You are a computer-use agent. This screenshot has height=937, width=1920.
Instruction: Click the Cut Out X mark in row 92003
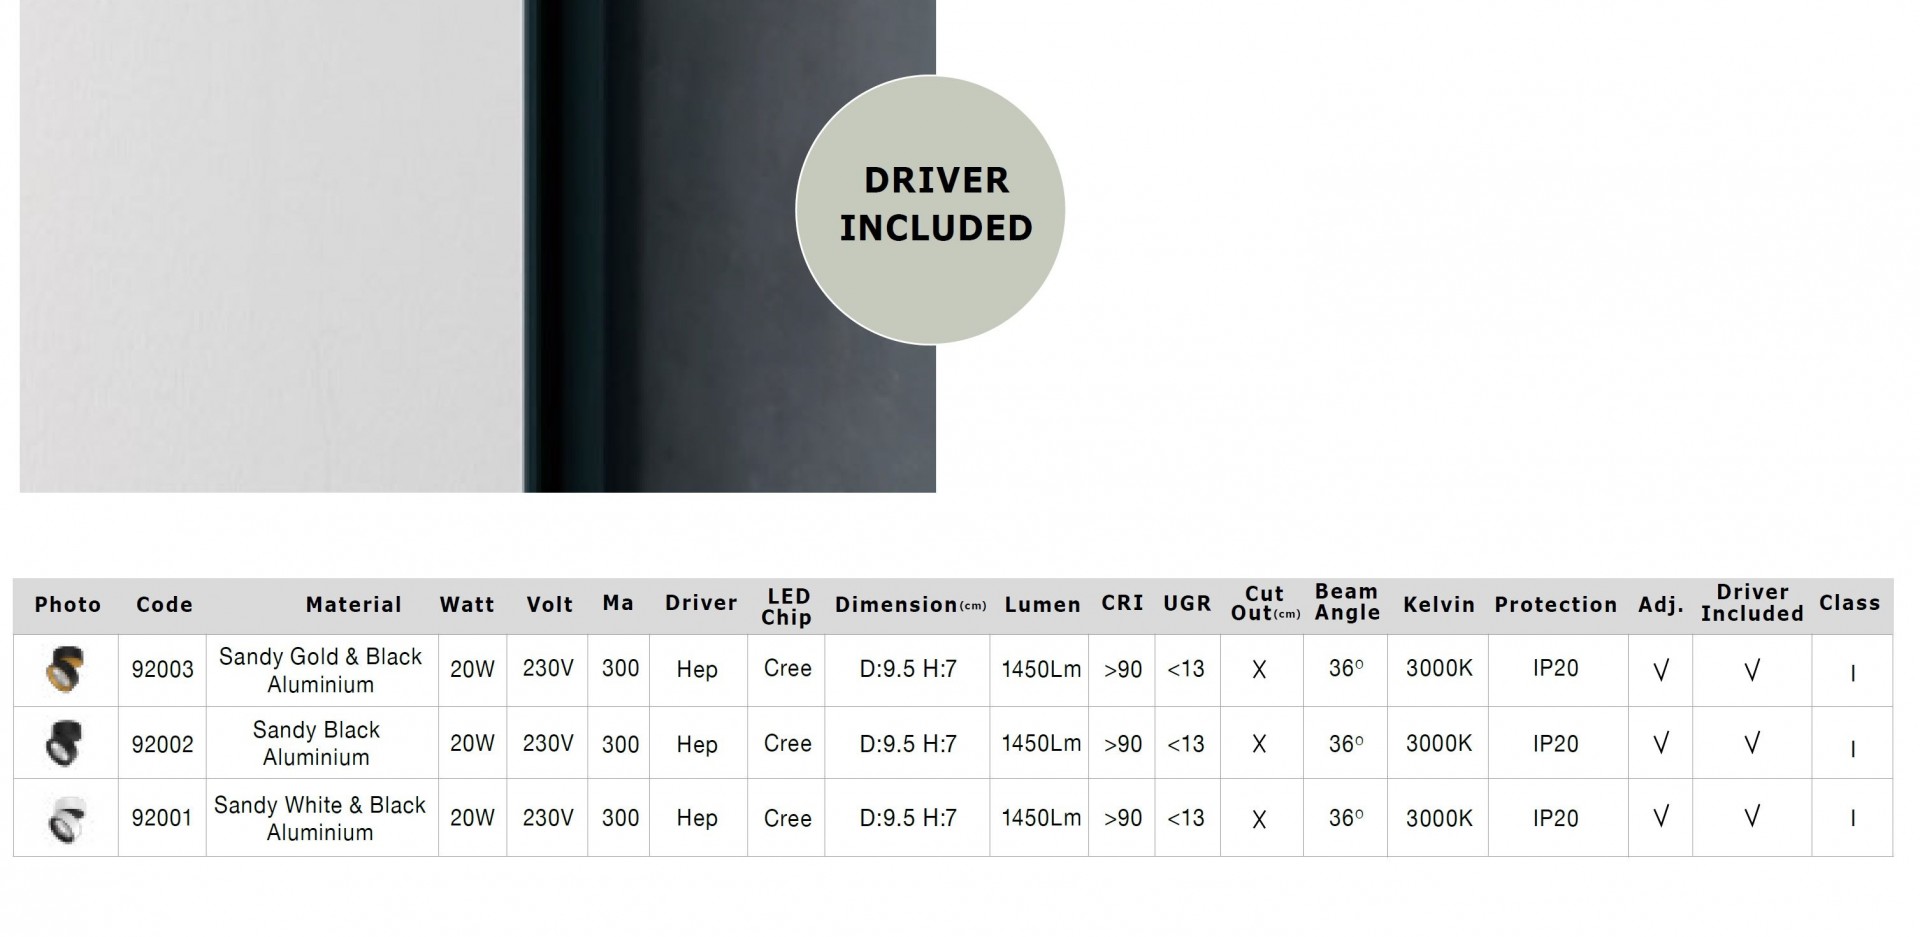pos(1259,670)
